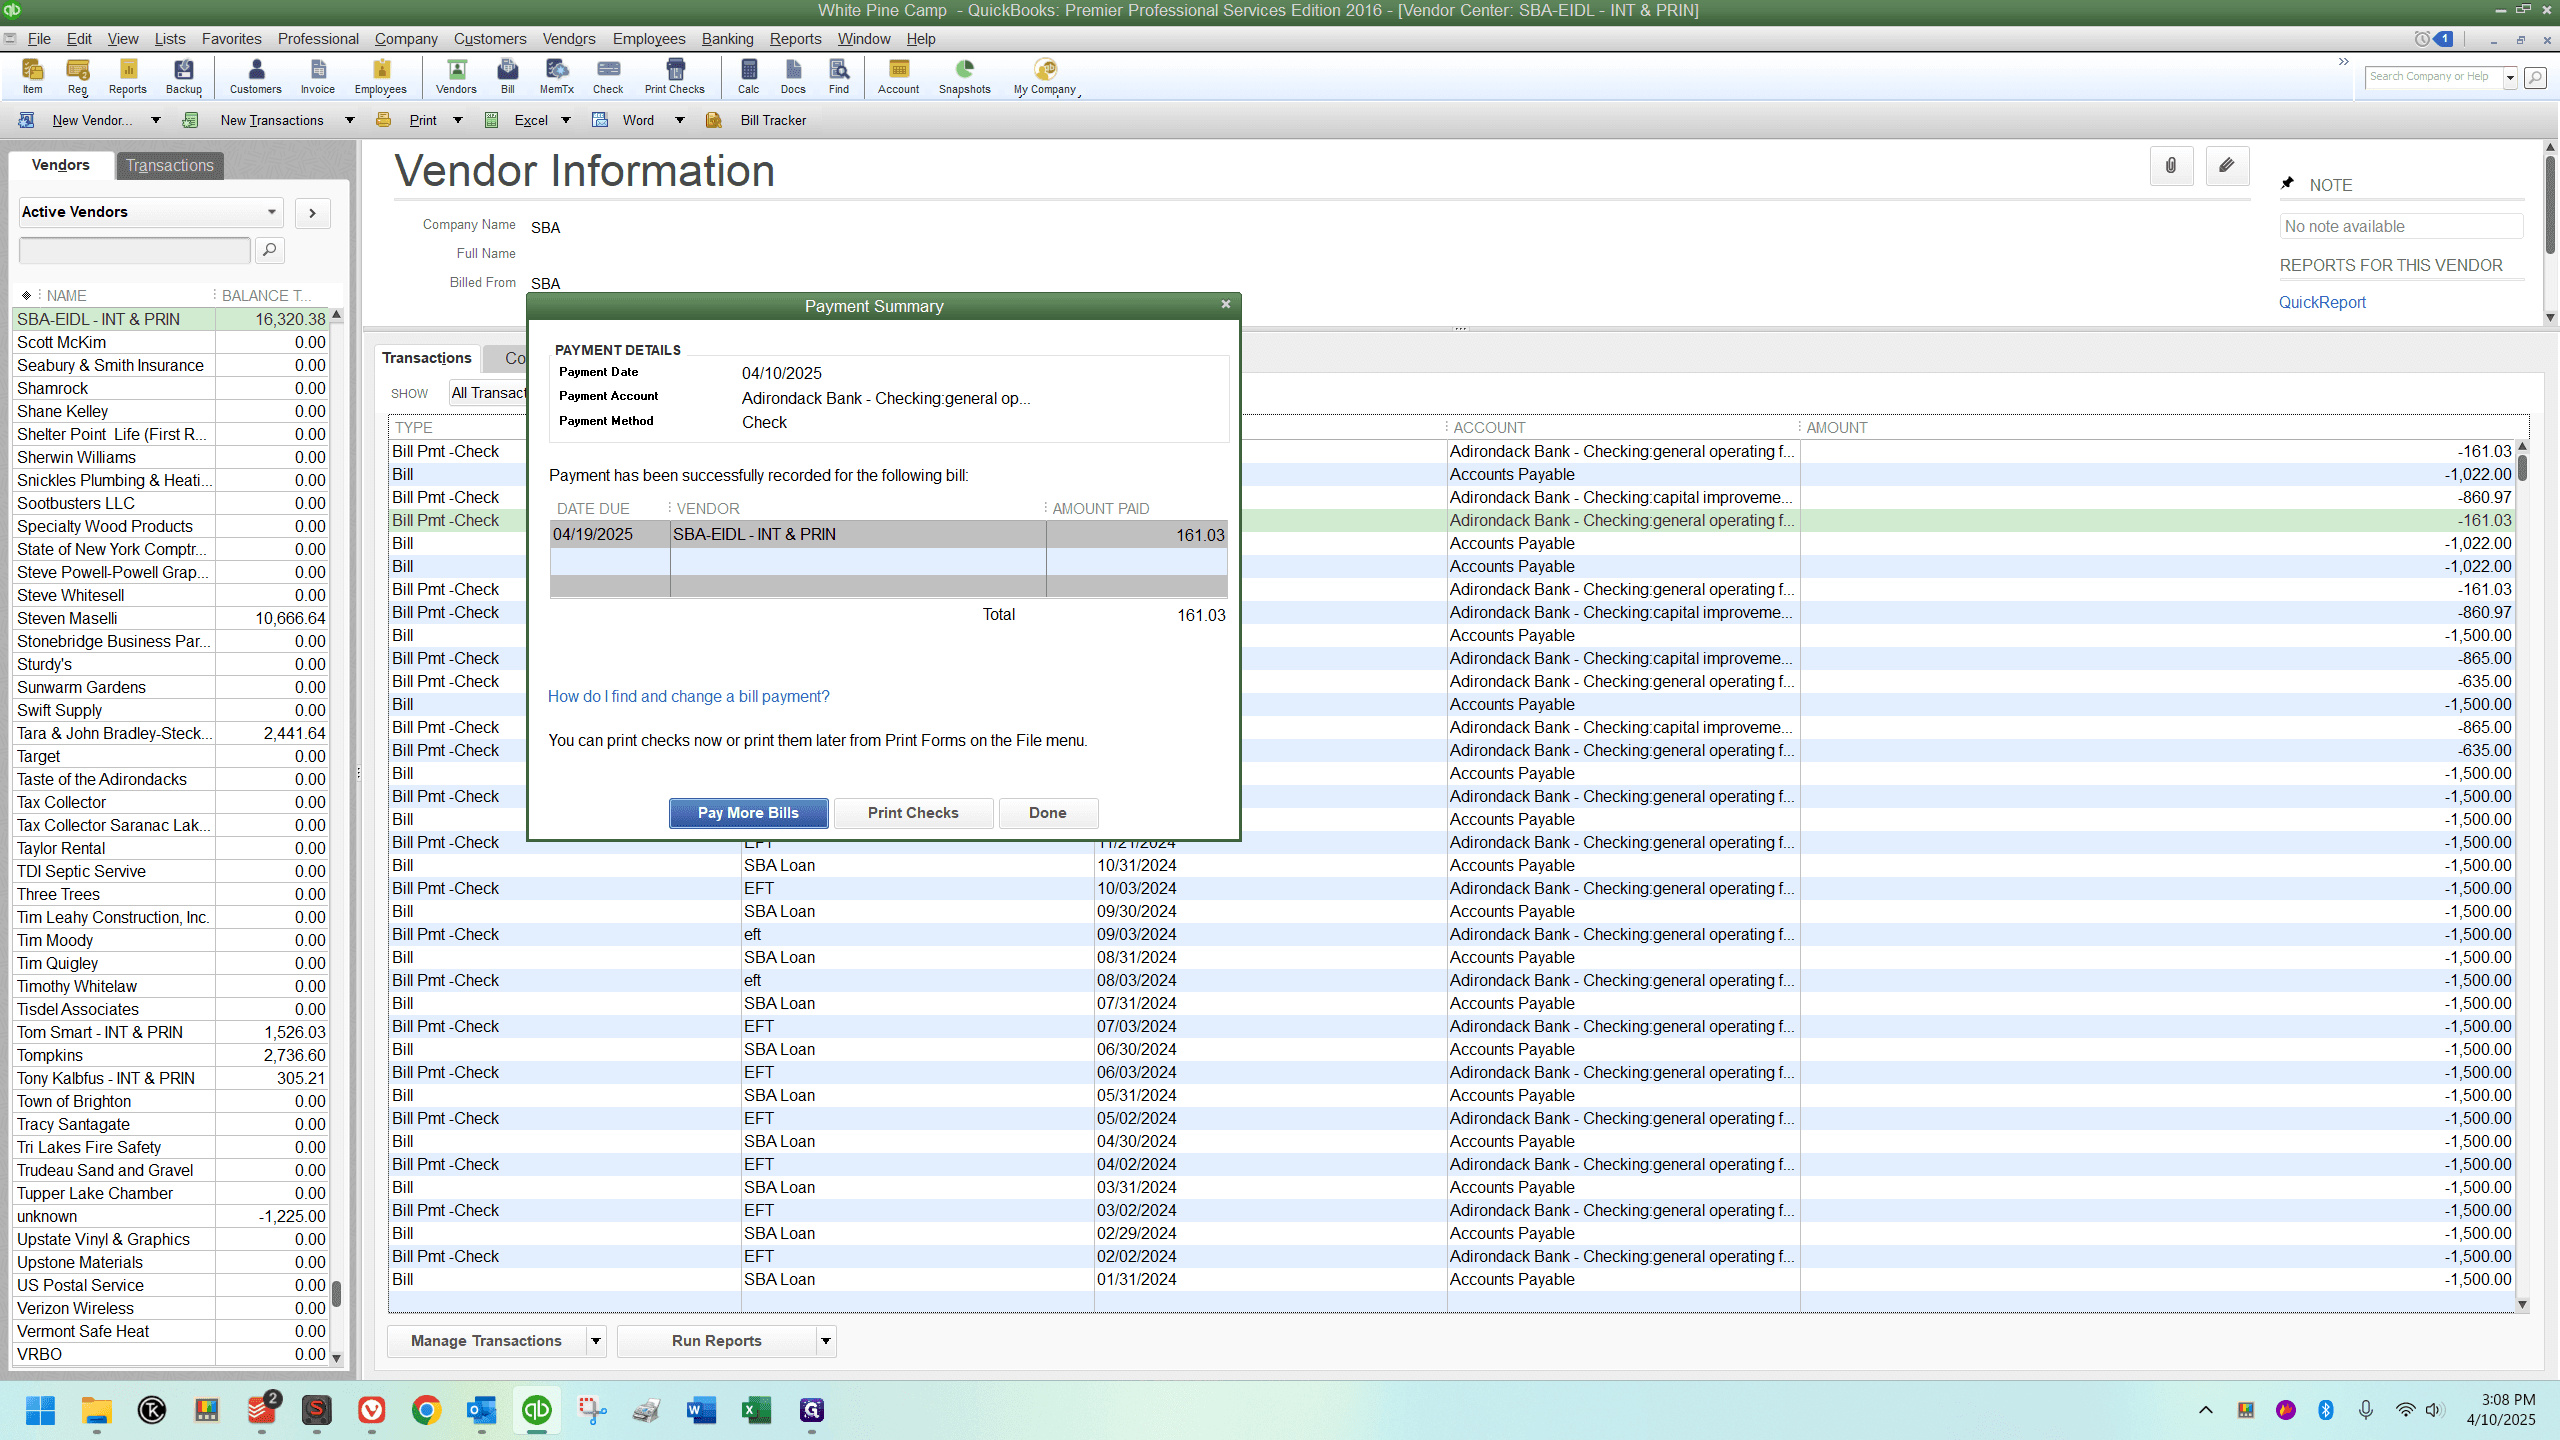The image size is (2560, 1440).
Task: Open the Calc calculator icon
Action: pos(749,76)
